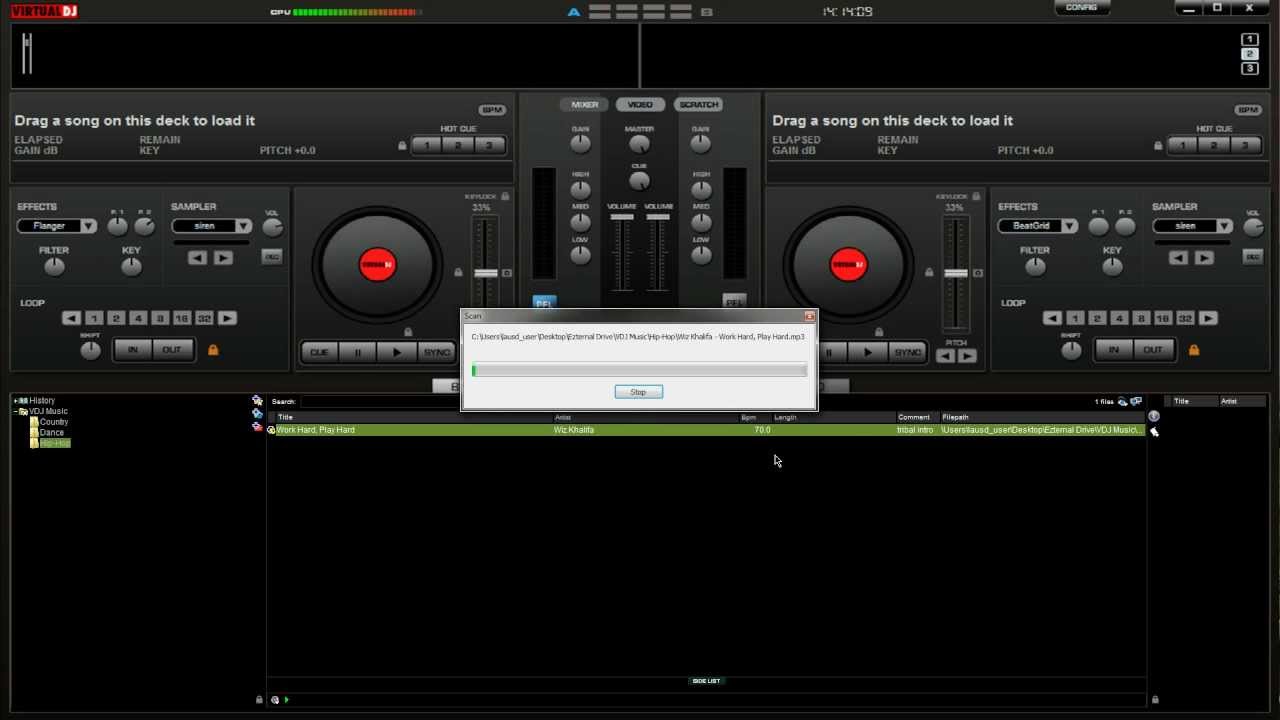
Task: Select left deck loop length 4
Action: [x=138, y=318]
